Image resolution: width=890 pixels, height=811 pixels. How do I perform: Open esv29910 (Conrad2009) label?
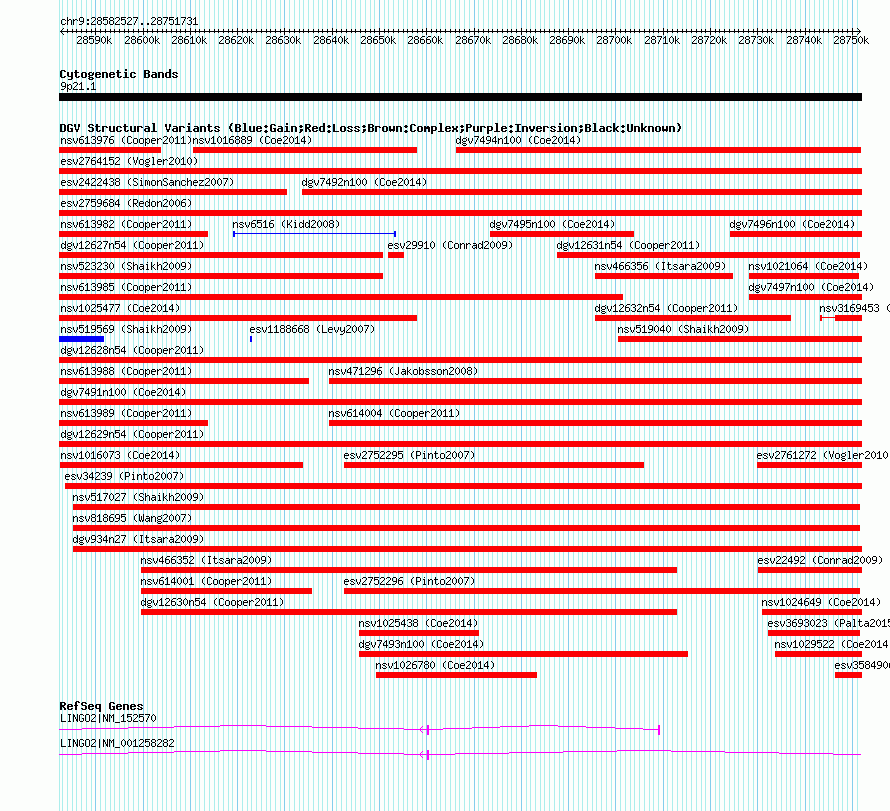tap(450, 245)
